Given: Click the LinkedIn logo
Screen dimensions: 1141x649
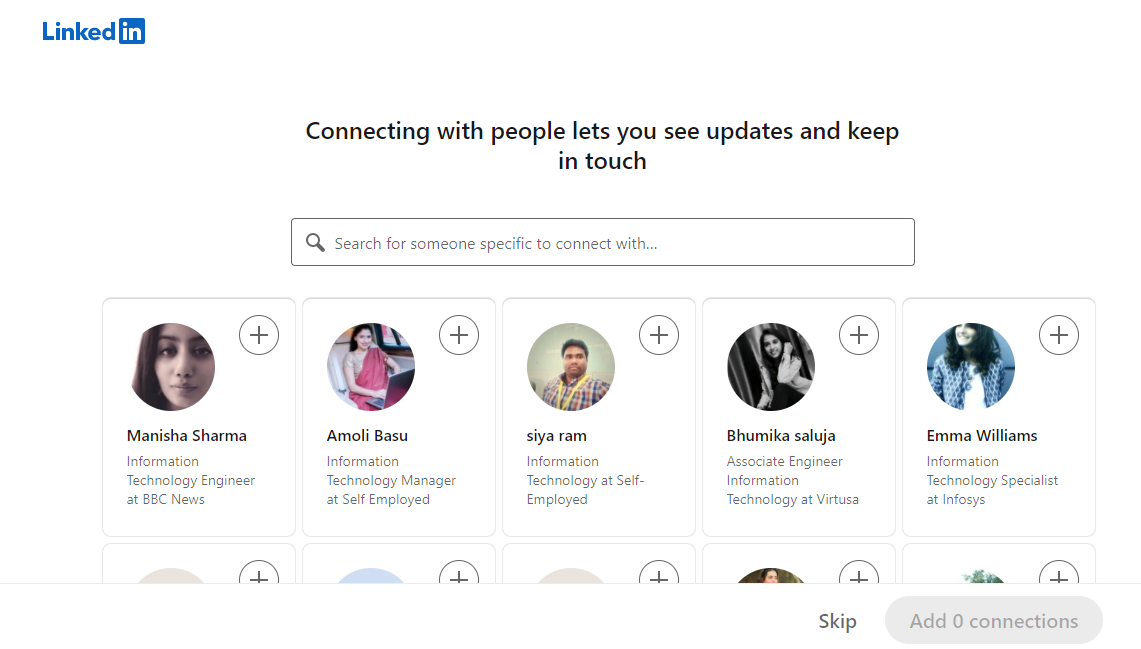Looking at the screenshot, I should (93, 30).
